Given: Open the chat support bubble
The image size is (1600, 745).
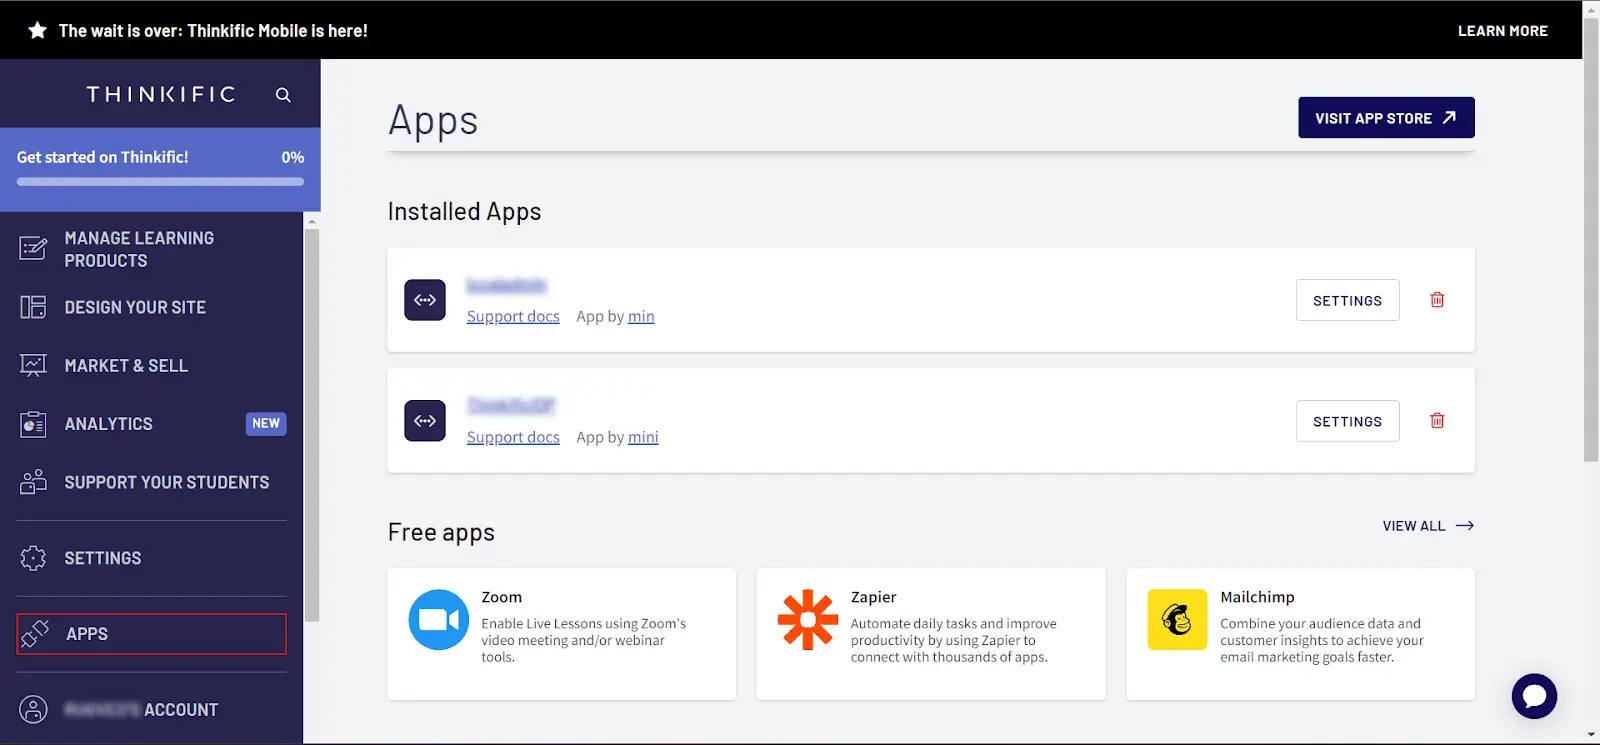Looking at the screenshot, I should click(x=1534, y=696).
